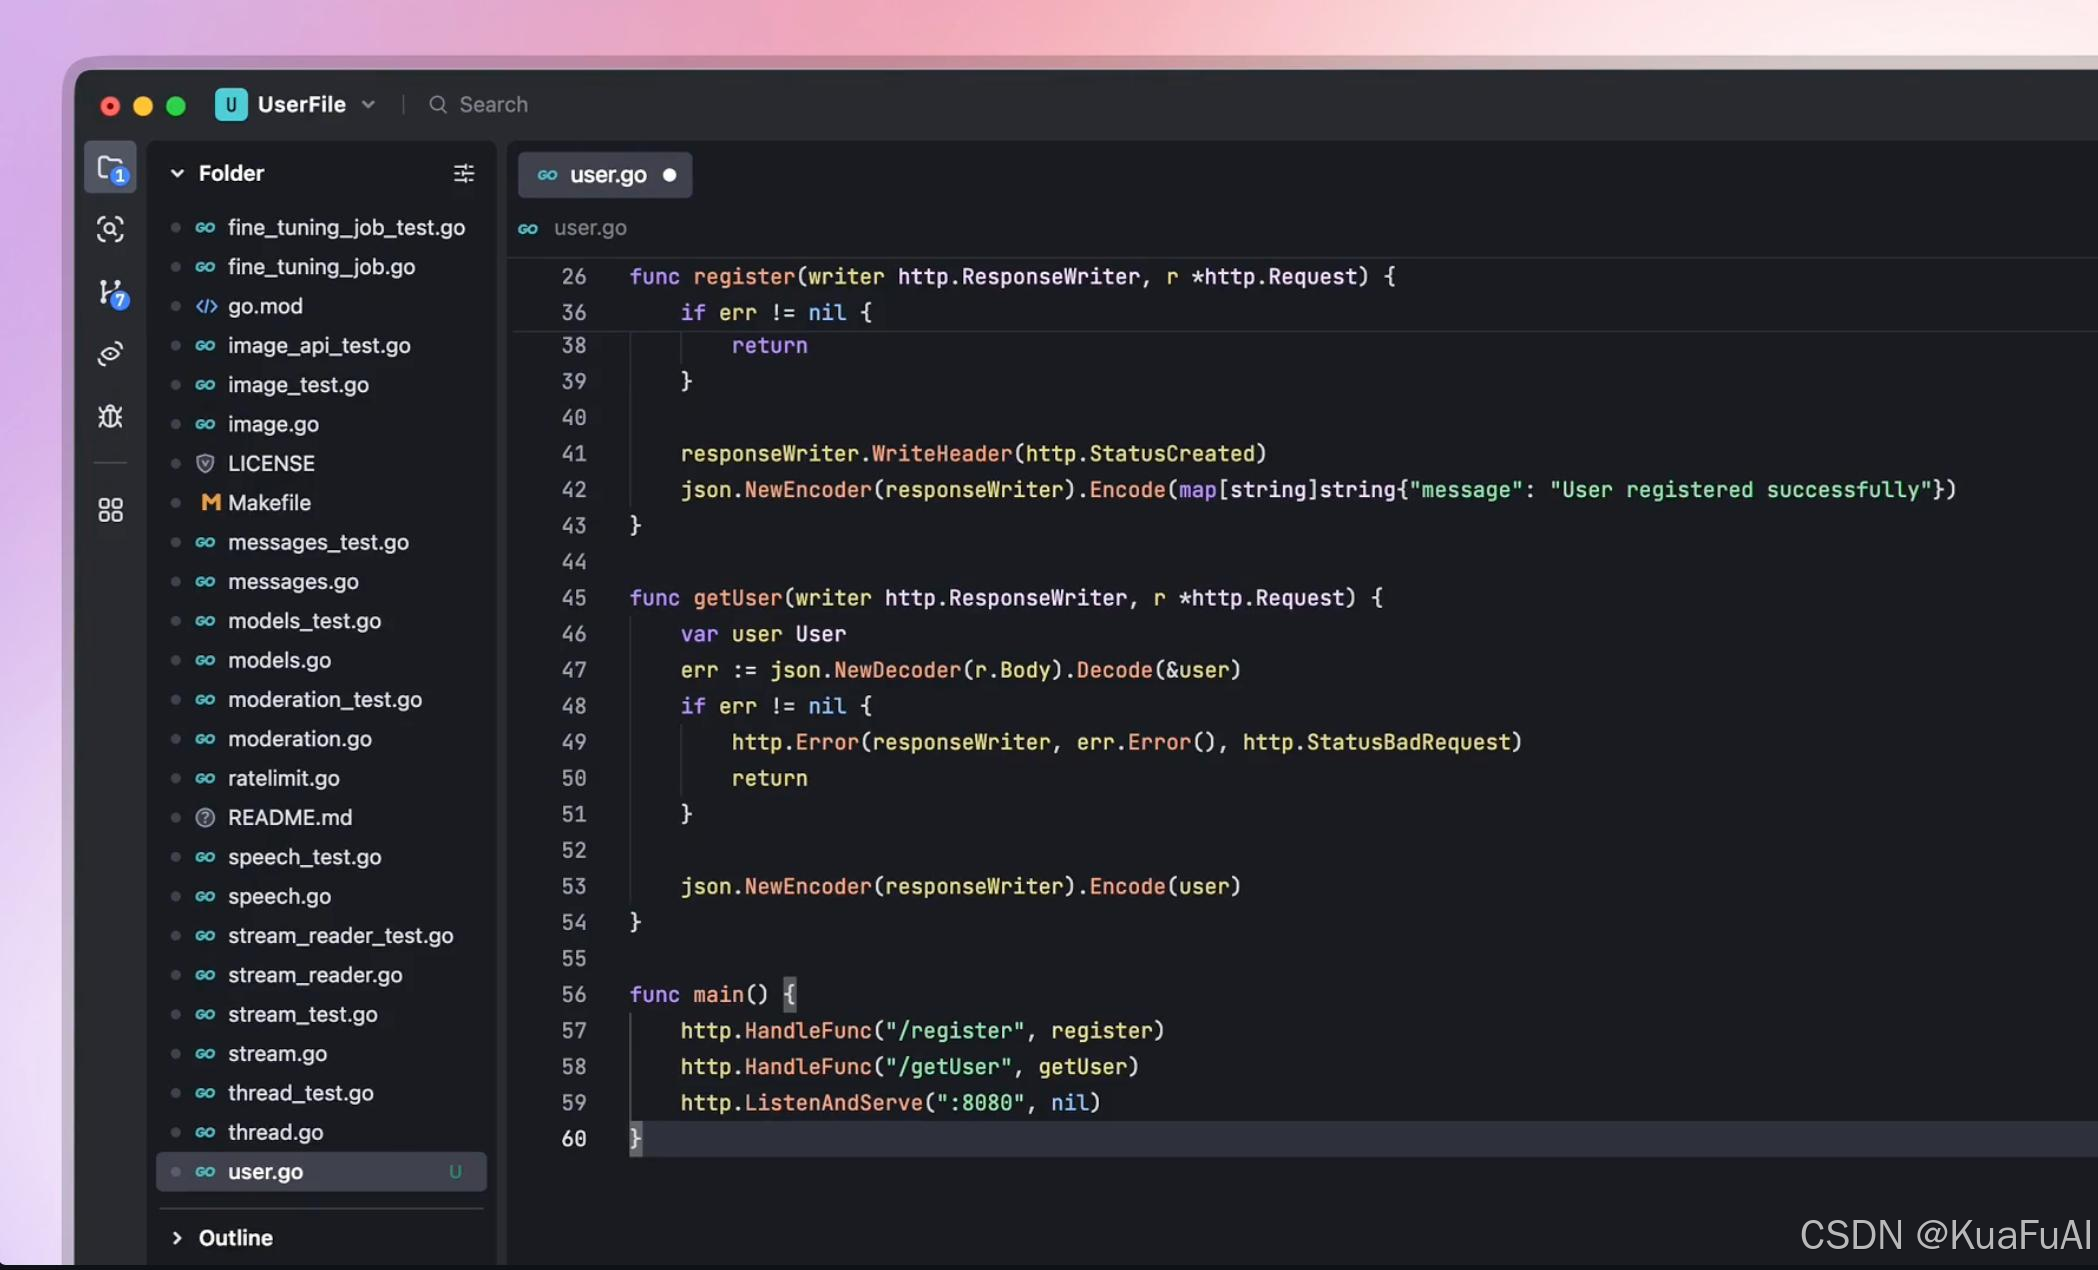The height and width of the screenshot is (1270, 2098).
Task: Click the remote sync sidebar icon
Action: coord(110,354)
